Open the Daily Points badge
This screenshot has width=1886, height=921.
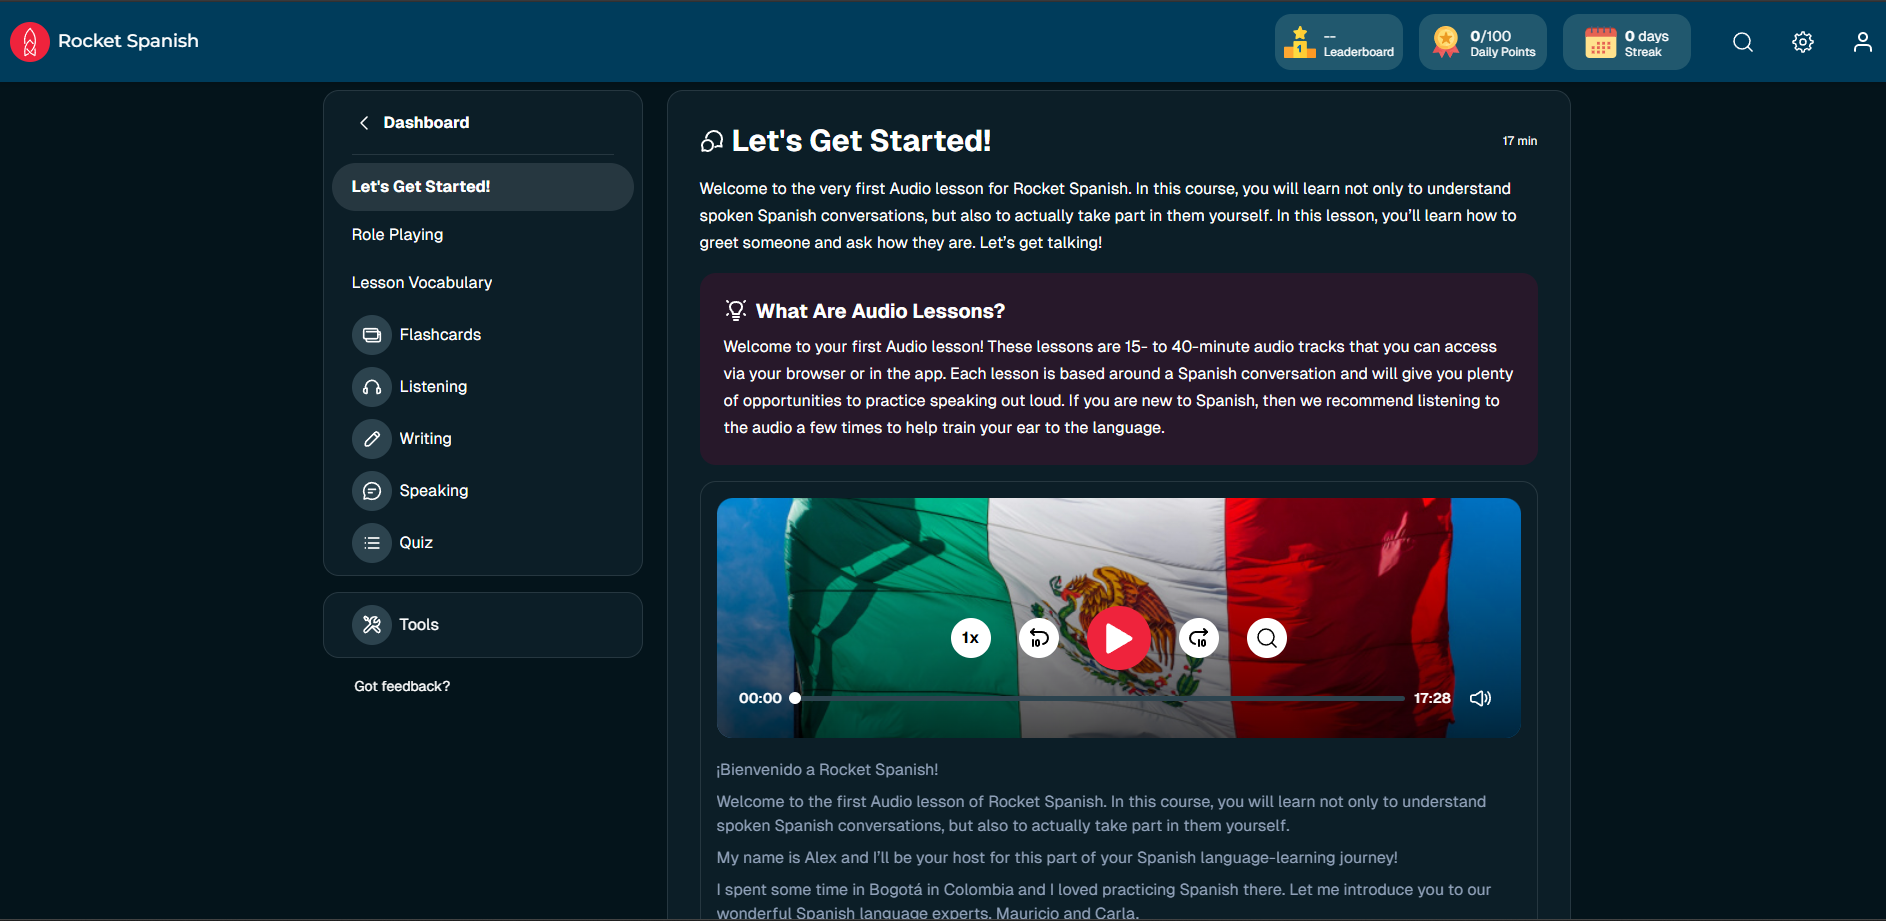coord(1483,42)
